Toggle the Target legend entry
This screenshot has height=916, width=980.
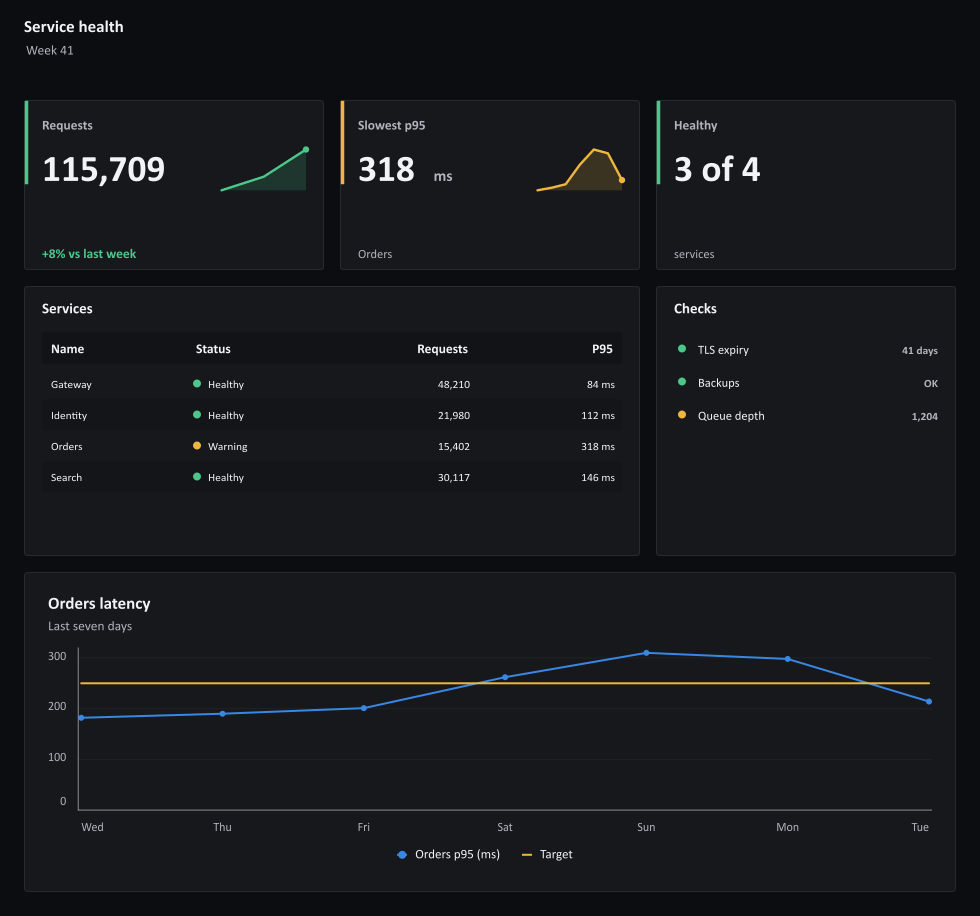tap(547, 854)
